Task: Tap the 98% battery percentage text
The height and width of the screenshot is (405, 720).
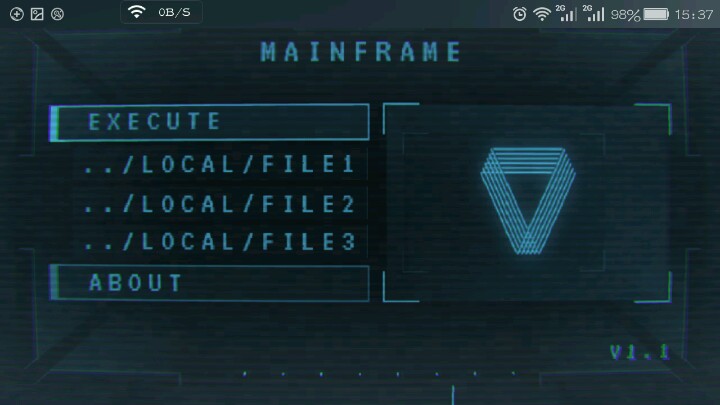Action: (x=625, y=15)
